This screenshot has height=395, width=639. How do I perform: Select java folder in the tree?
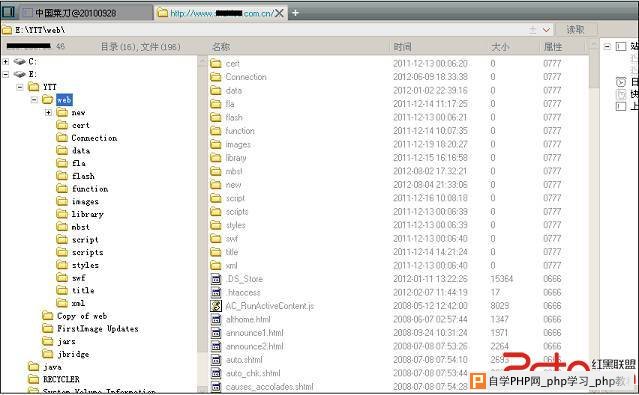pos(53,367)
